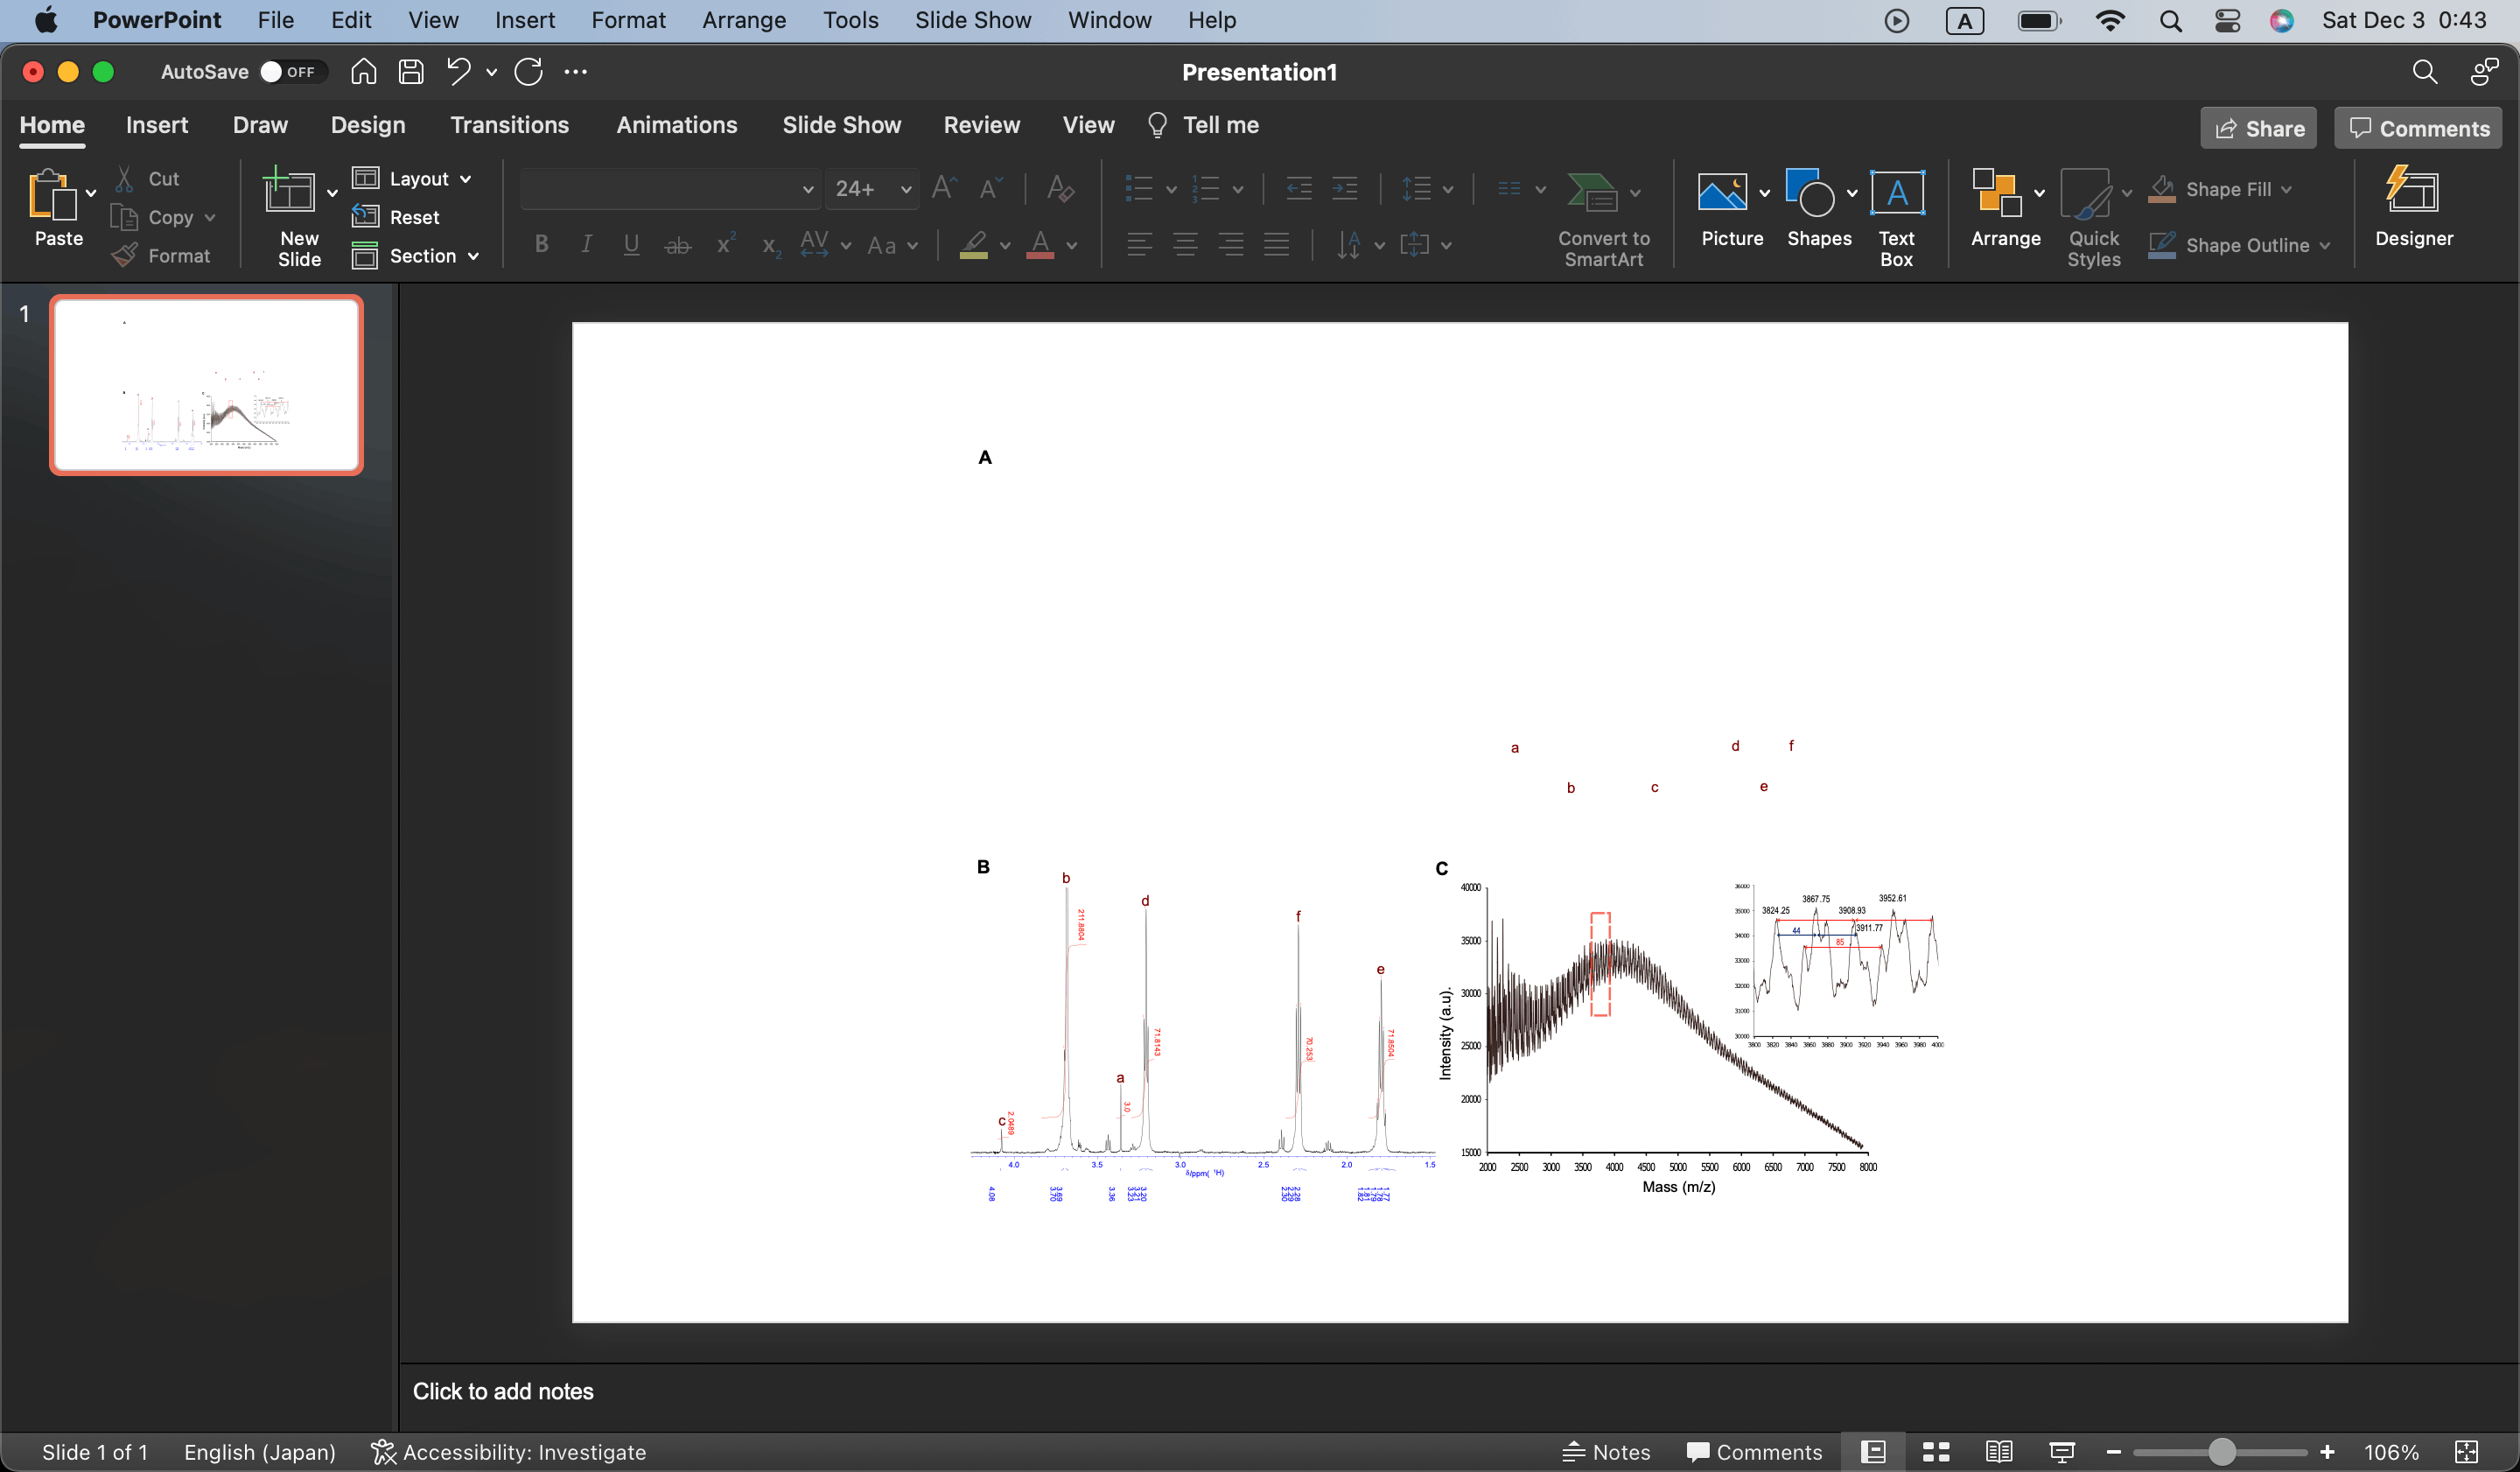Open Quick Styles gallery
The width and height of the screenshot is (2520, 1472).
(x=2093, y=217)
